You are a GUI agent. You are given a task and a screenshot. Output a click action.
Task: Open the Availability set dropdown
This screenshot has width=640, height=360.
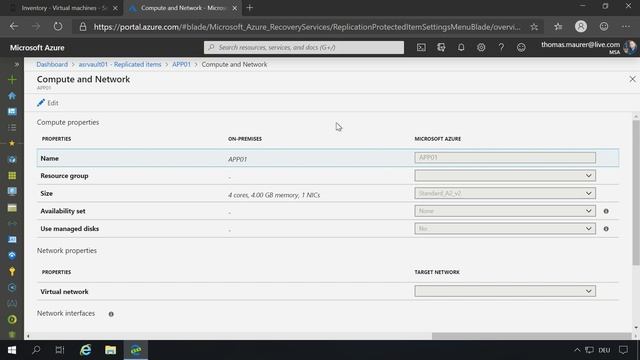click(x=505, y=211)
